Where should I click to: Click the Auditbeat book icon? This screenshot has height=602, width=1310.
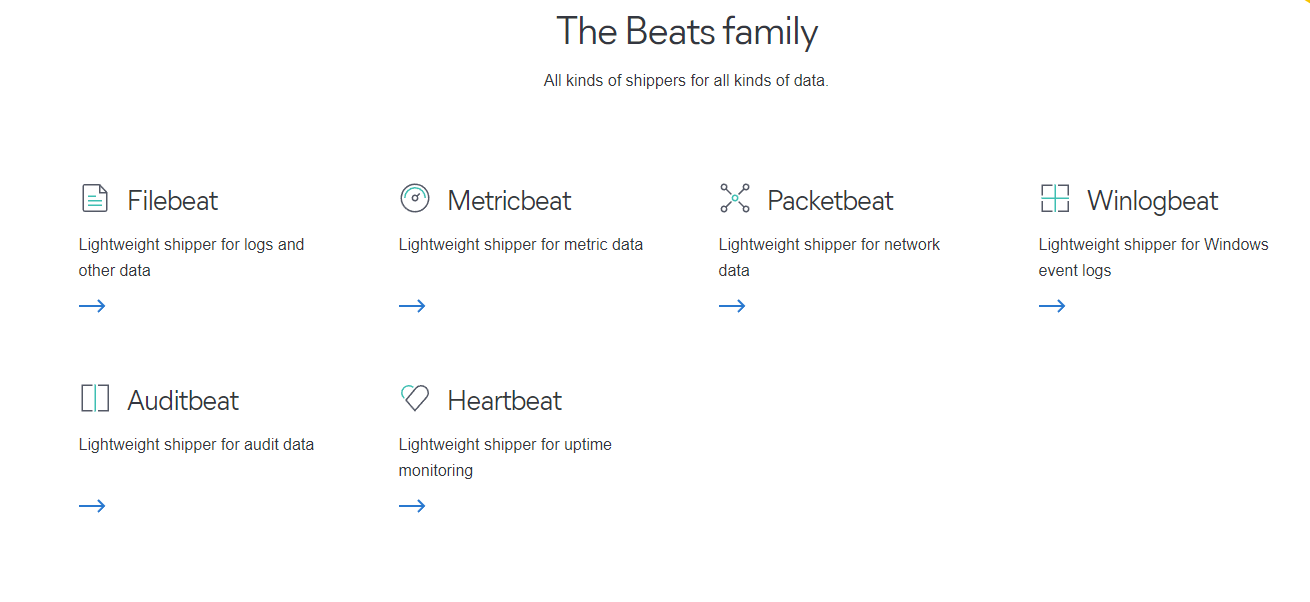pyautogui.click(x=94, y=398)
